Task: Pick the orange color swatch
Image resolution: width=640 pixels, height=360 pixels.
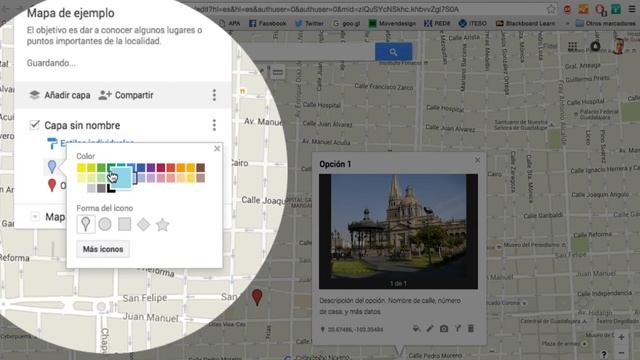Action: click(180, 168)
